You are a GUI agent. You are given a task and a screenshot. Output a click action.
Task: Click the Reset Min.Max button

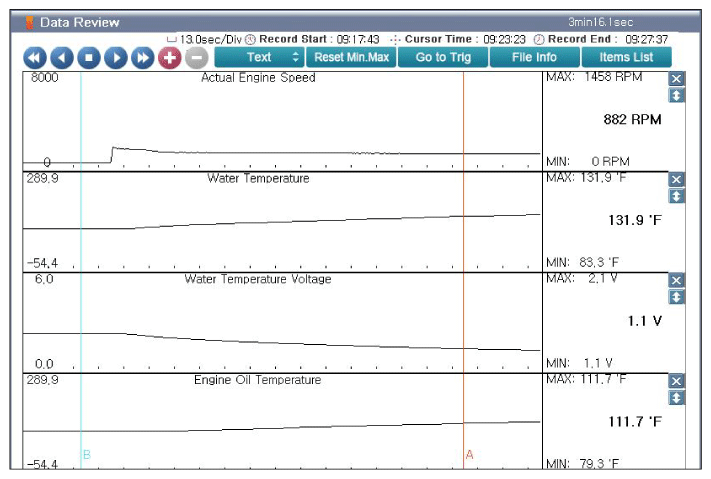tap(351, 57)
